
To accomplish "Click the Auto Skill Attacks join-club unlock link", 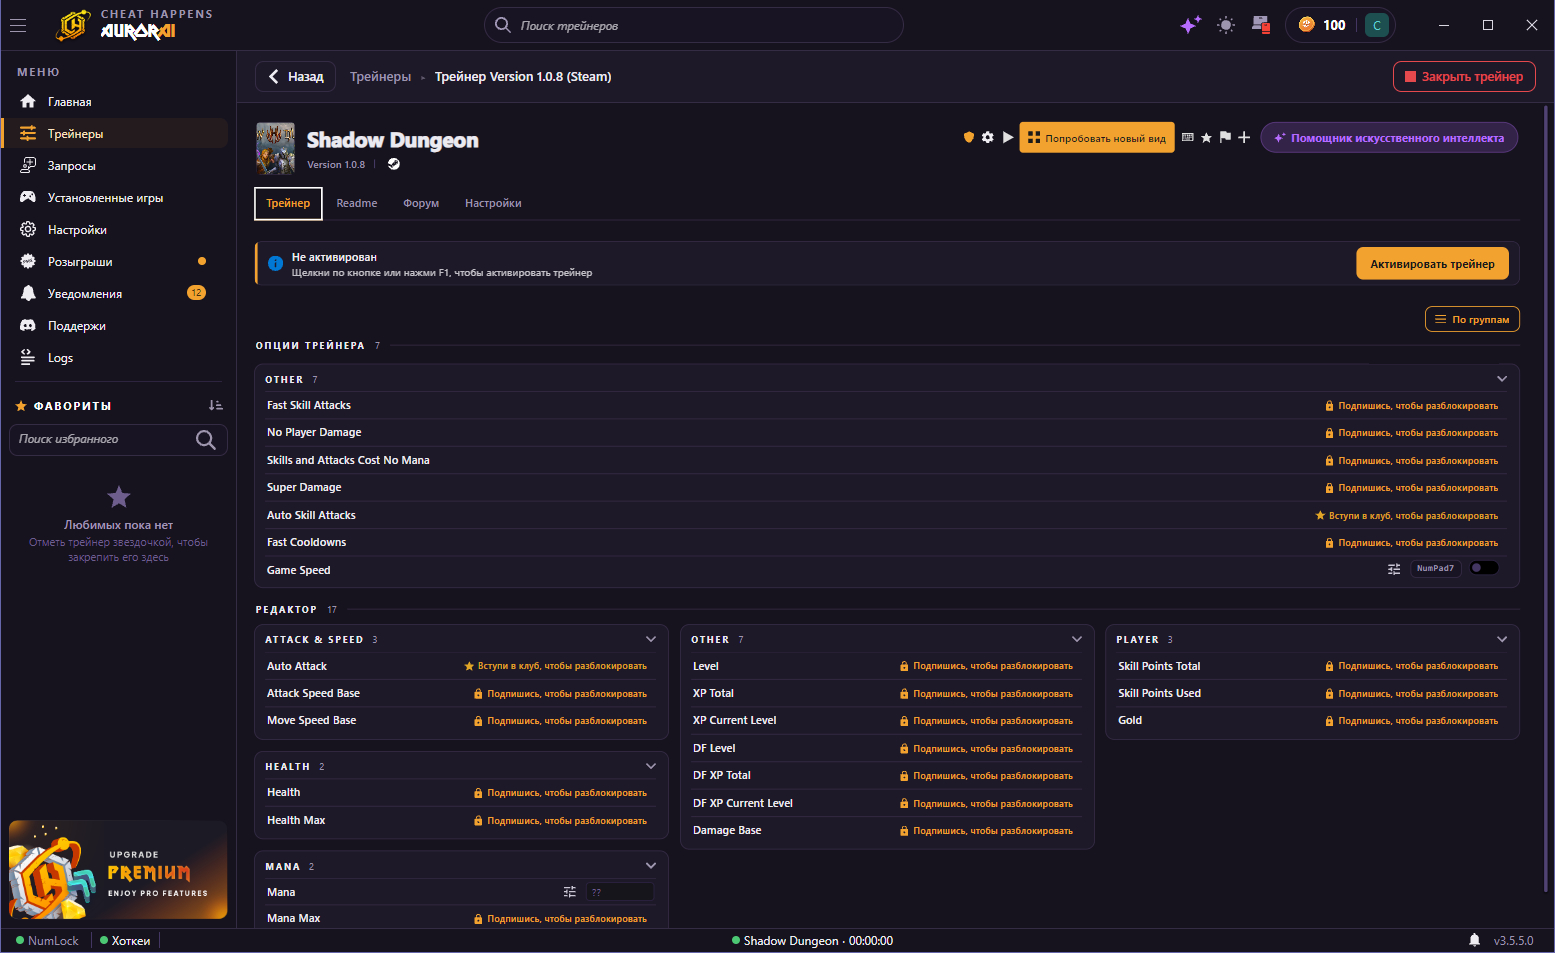I will tap(1406, 516).
